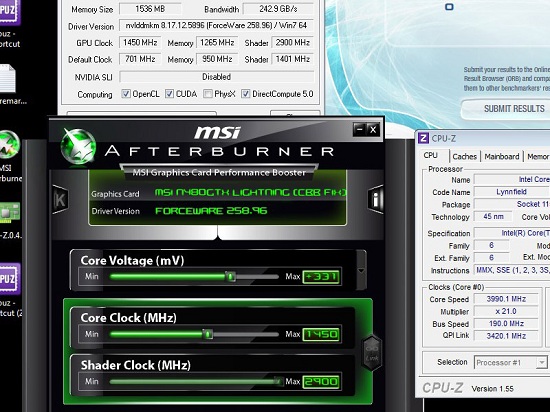Click the Shader Clock 2900 value field
550x412 pixels.
(x=322, y=382)
